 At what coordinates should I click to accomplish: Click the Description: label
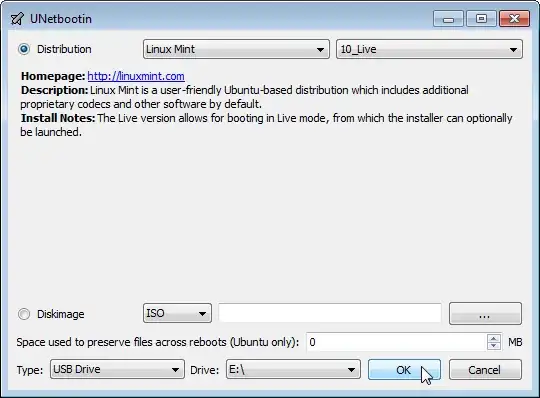point(54,90)
